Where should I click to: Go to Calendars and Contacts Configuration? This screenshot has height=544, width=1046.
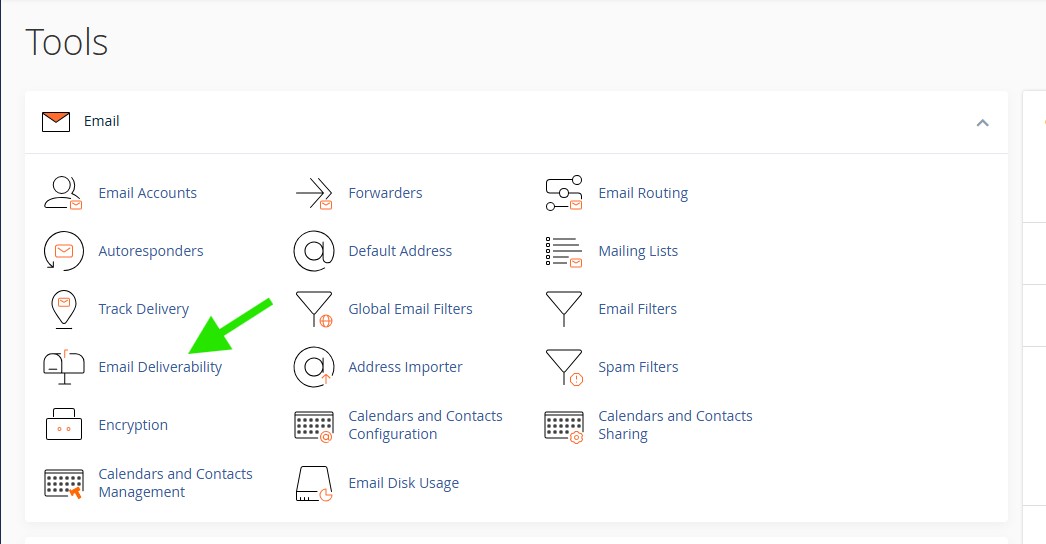[425, 425]
